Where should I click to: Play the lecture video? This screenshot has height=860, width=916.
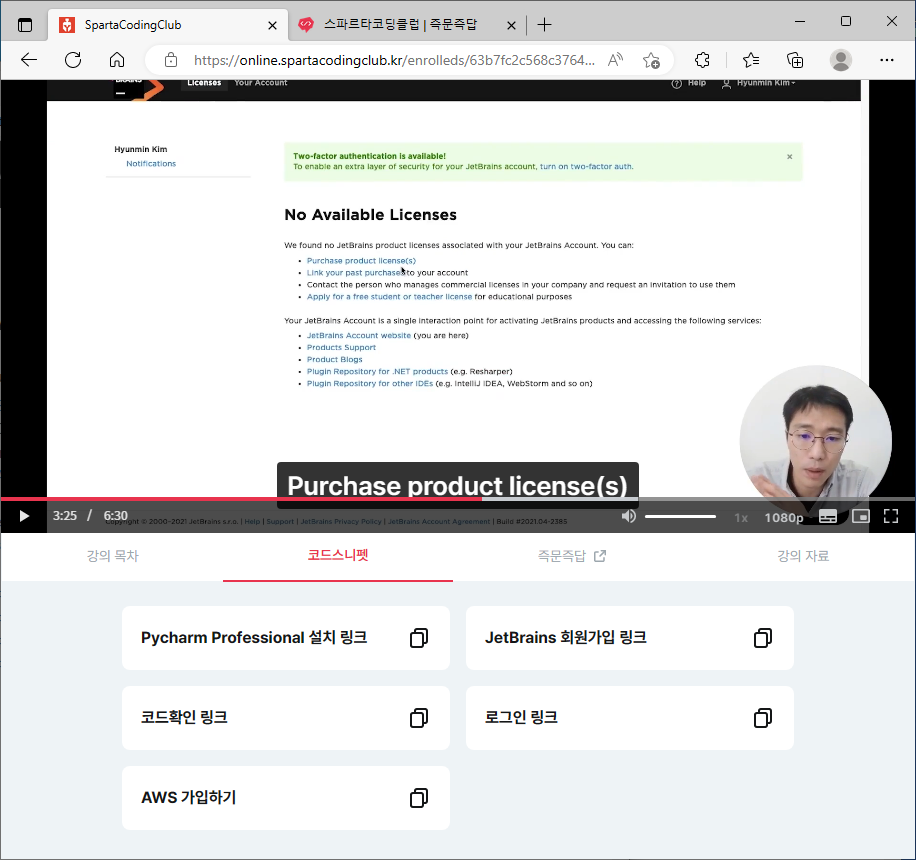[24, 516]
